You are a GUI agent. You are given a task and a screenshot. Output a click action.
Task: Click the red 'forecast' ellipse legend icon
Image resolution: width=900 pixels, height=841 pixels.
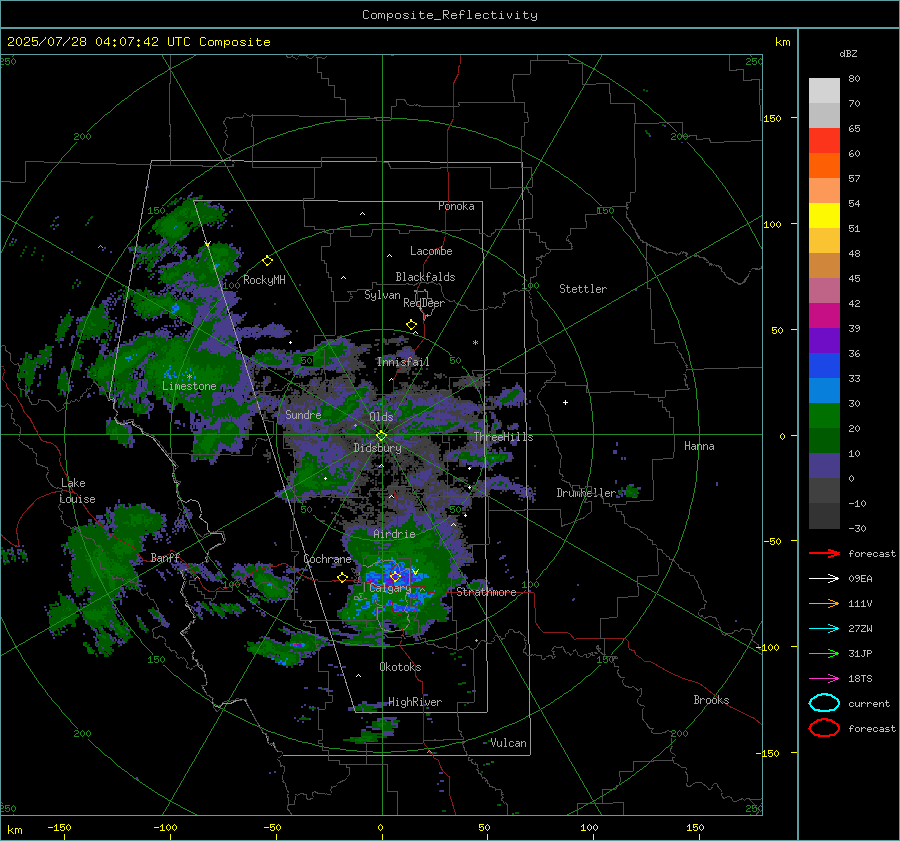coord(824,728)
